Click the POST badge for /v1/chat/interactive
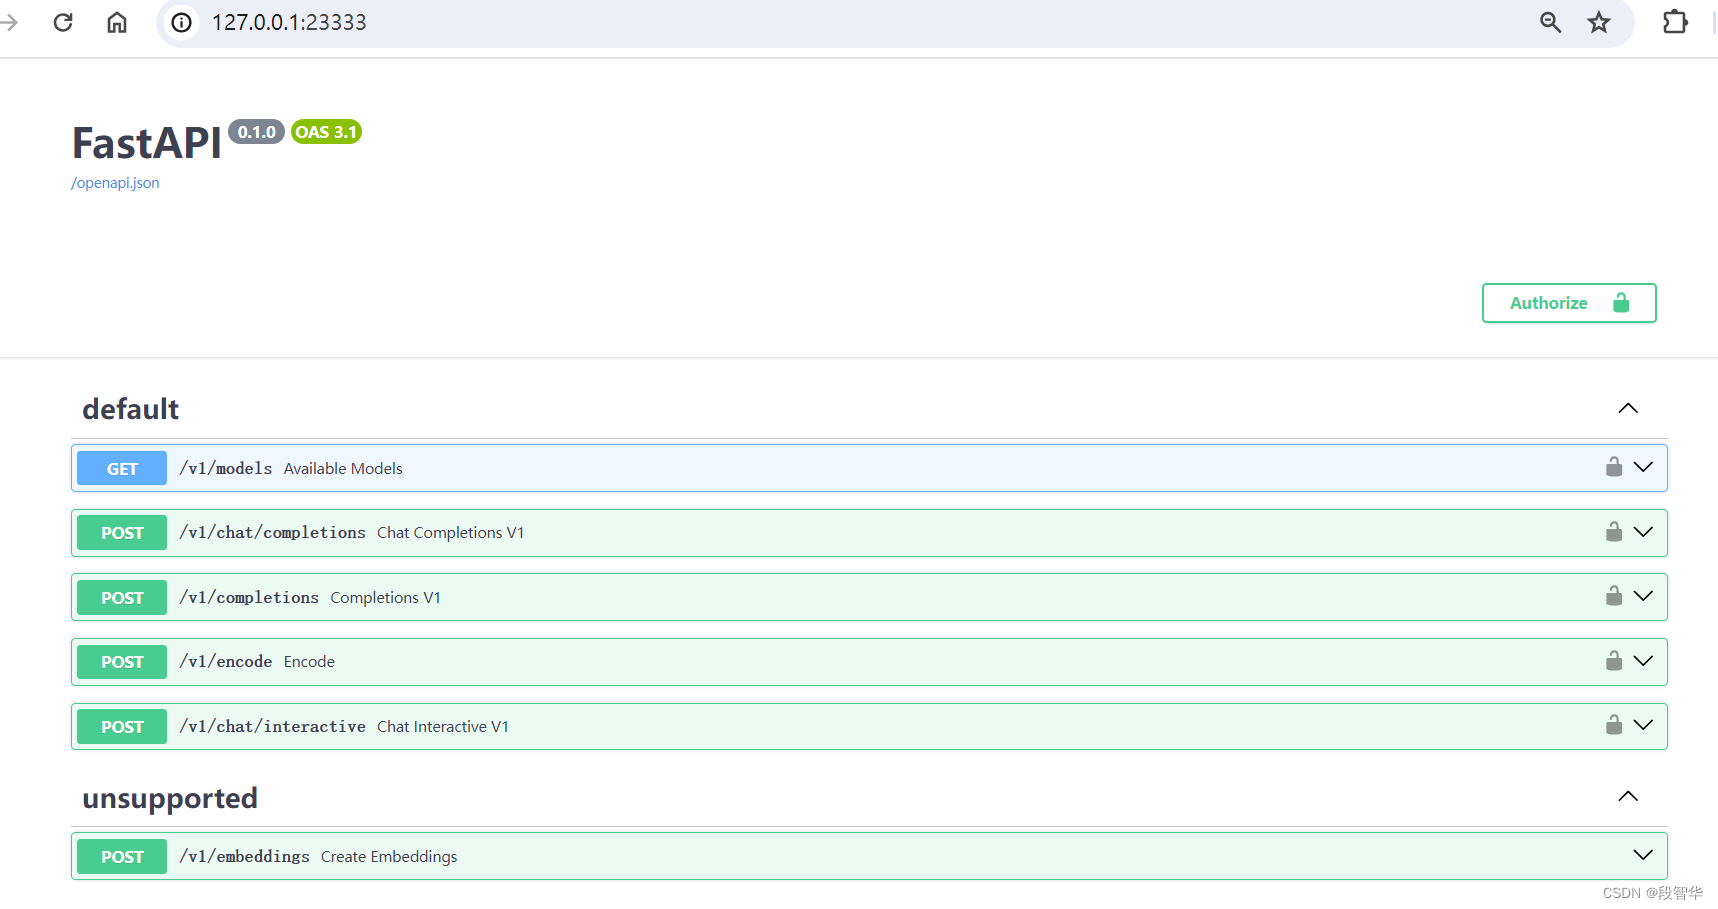 pyautogui.click(x=122, y=727)
